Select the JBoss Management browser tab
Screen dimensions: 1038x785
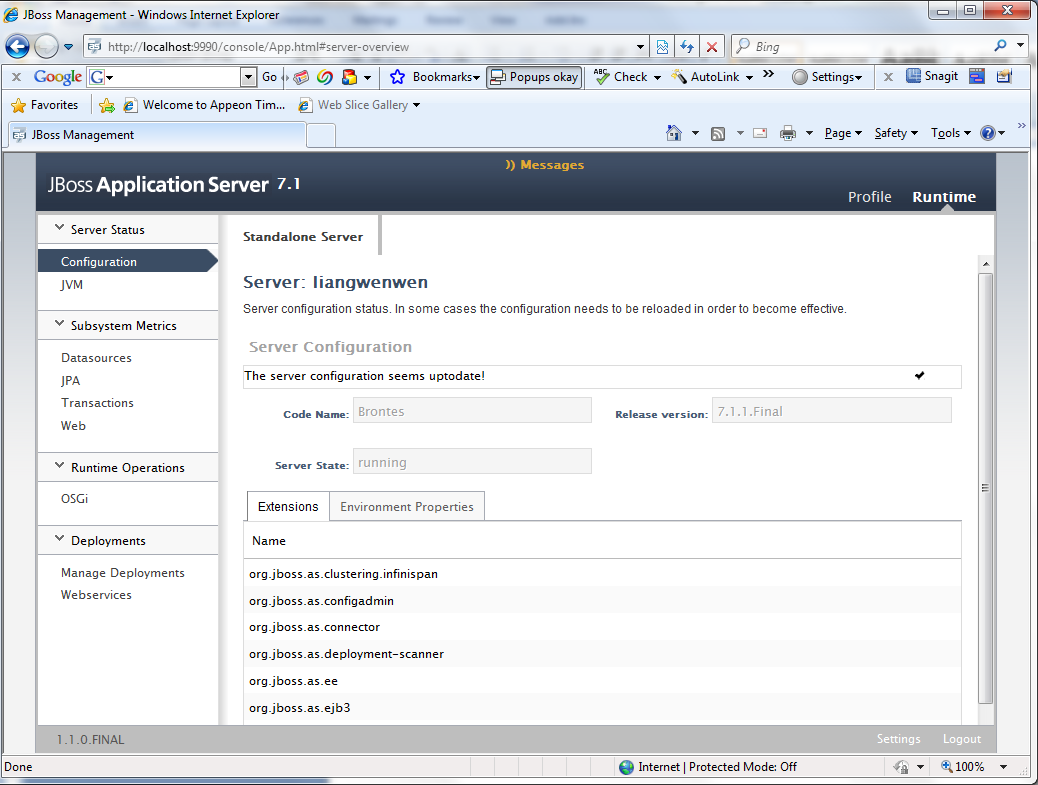tap(157, 134)
